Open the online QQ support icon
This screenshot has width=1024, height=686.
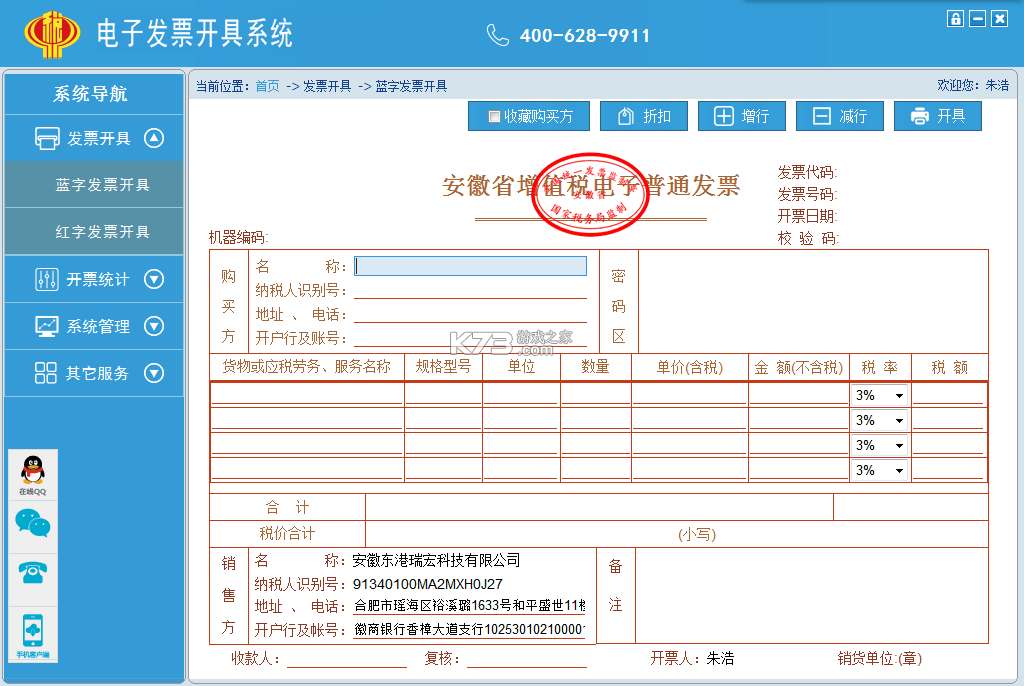click(33, 475)
